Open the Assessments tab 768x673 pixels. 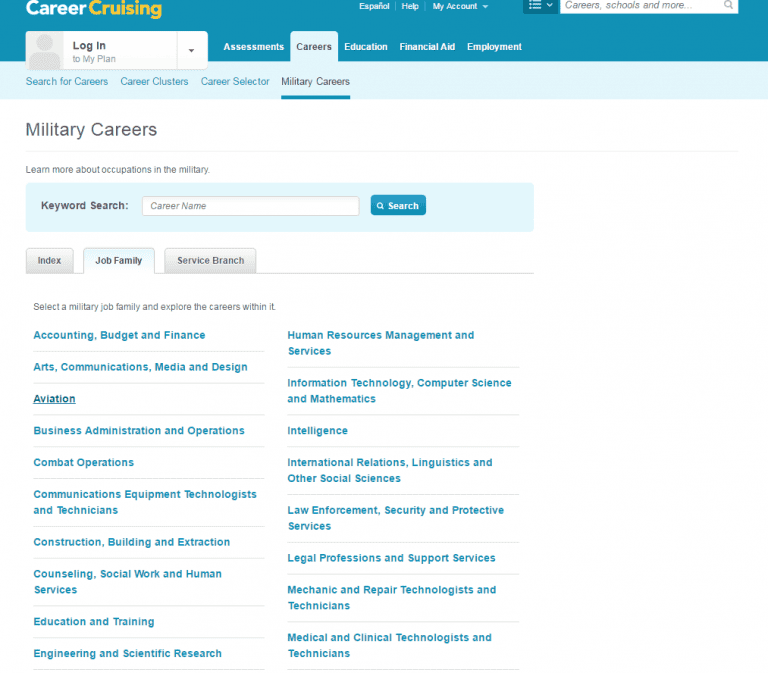(x=253, y=47)
